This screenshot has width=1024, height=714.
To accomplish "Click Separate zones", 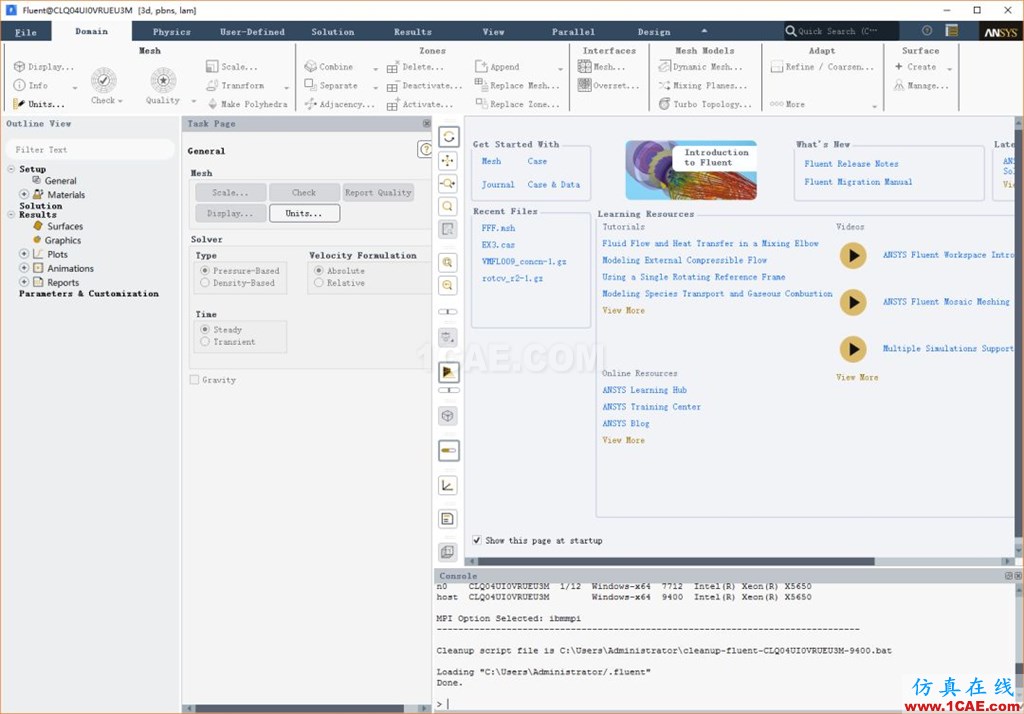I will (331, 86).
